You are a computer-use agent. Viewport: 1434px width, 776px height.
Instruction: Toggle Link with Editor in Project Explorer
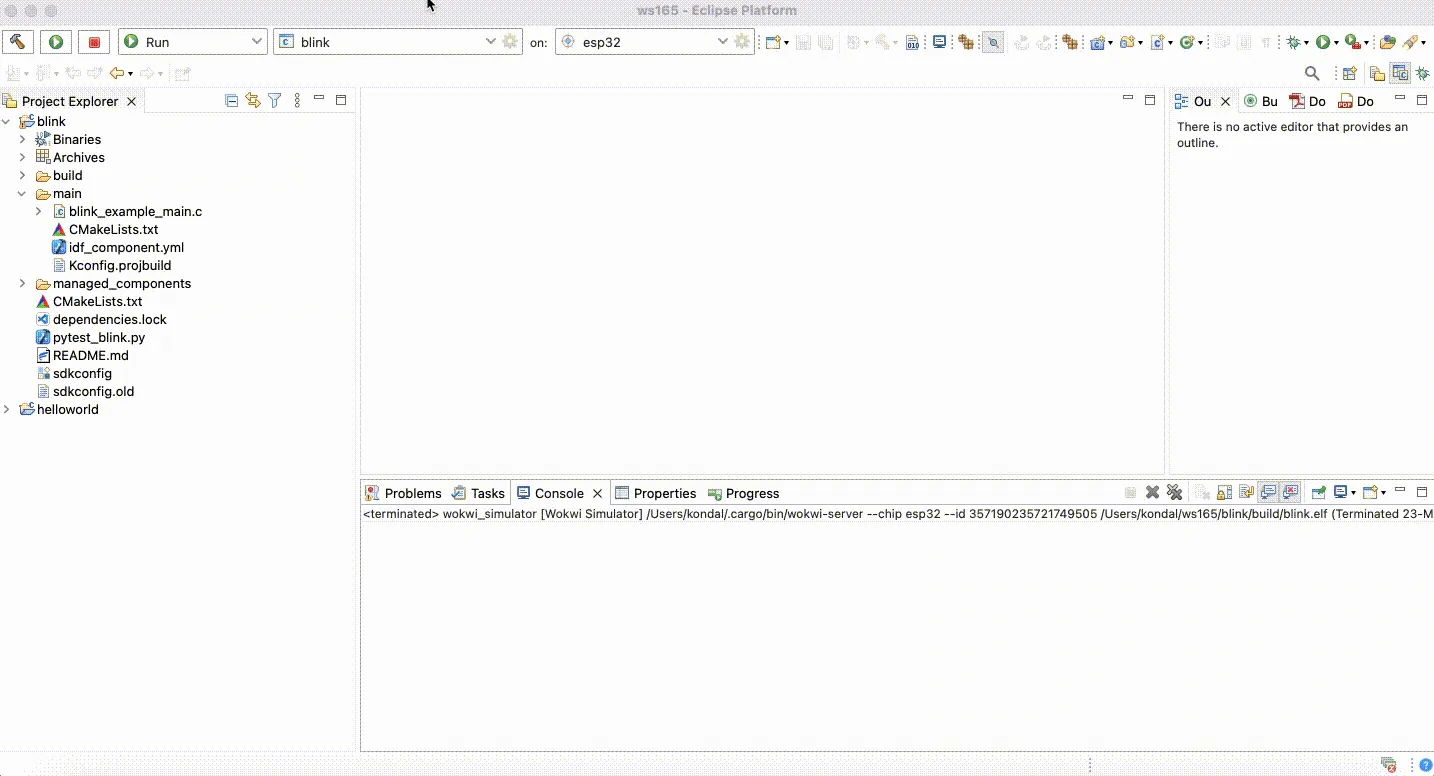[x=253, y=101]
